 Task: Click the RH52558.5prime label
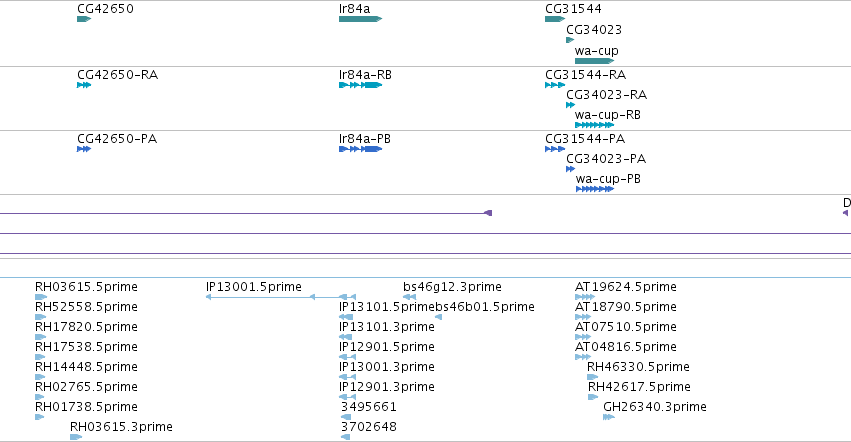(86, 306)
